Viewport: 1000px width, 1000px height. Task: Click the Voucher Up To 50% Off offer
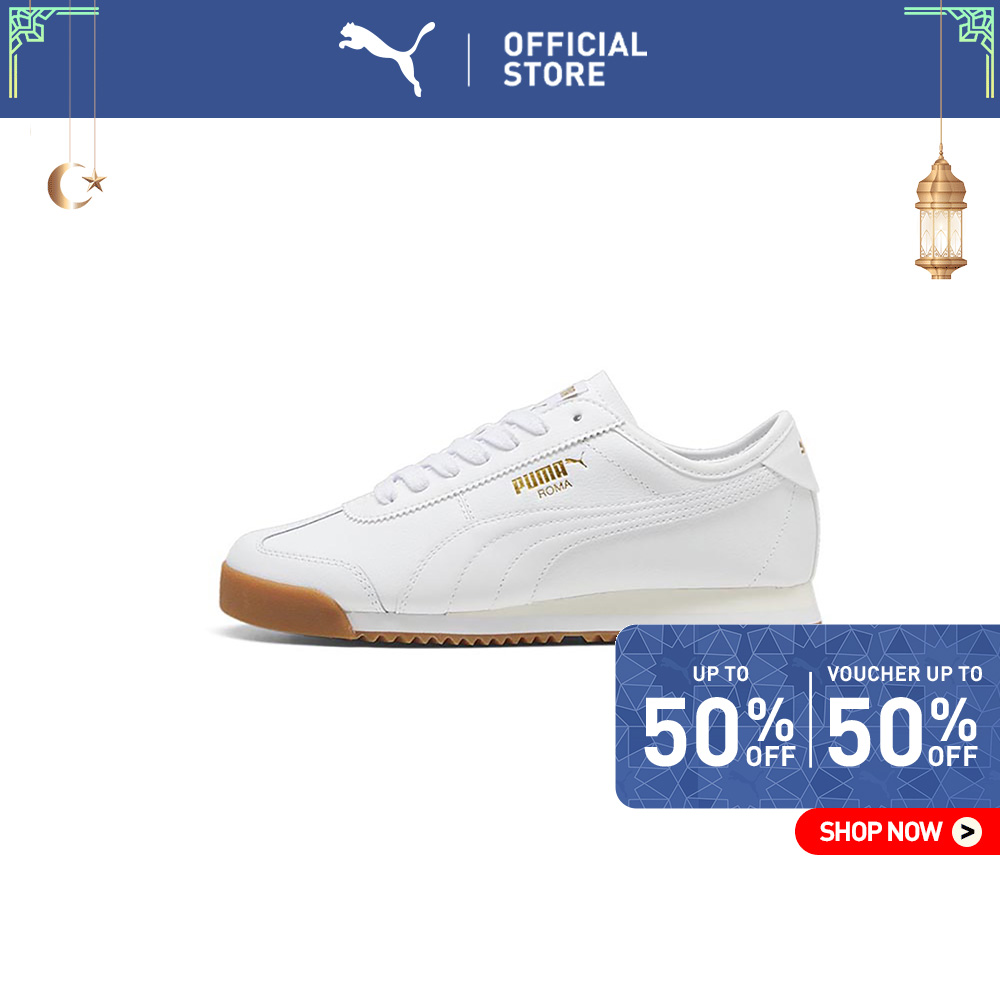point(904,716)
